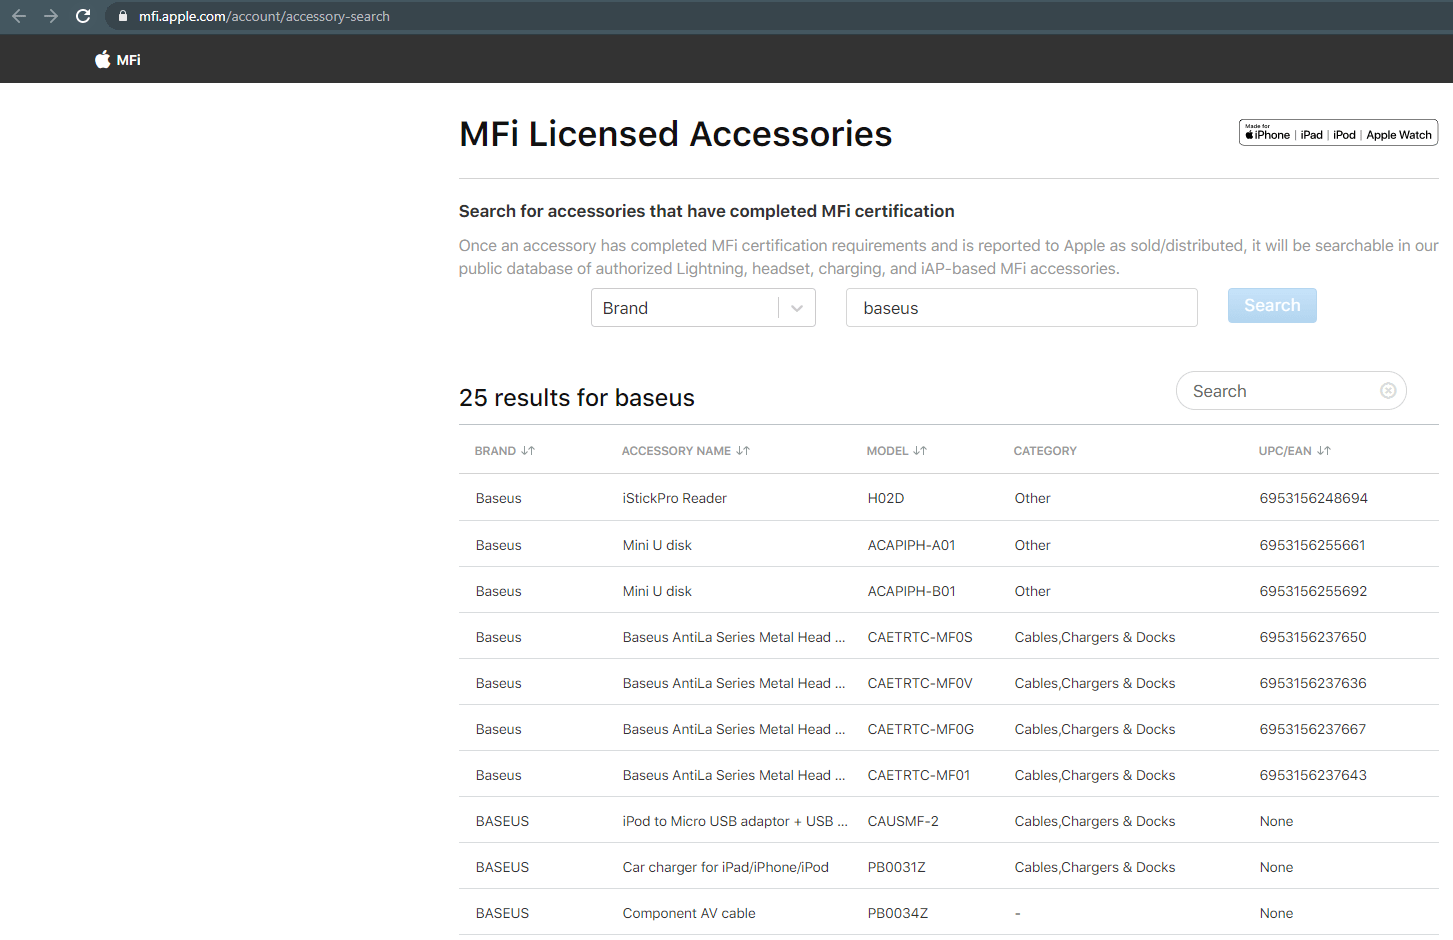Click model CAETRTC-MF0G
Viewport: 1453px width, 940px height.
pos(921,729)
